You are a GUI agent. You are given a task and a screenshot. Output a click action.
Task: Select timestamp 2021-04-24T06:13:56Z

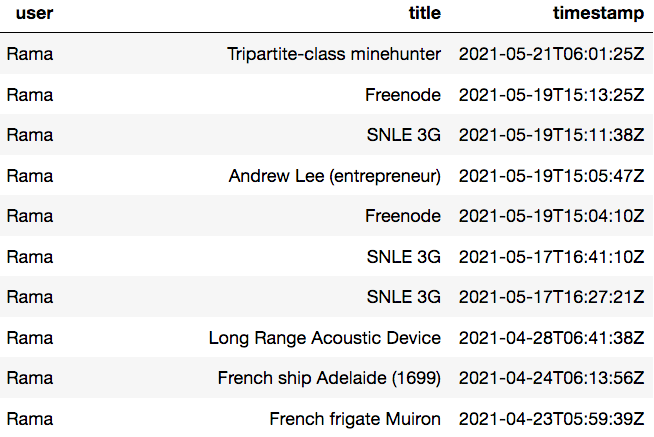[551, 378]
